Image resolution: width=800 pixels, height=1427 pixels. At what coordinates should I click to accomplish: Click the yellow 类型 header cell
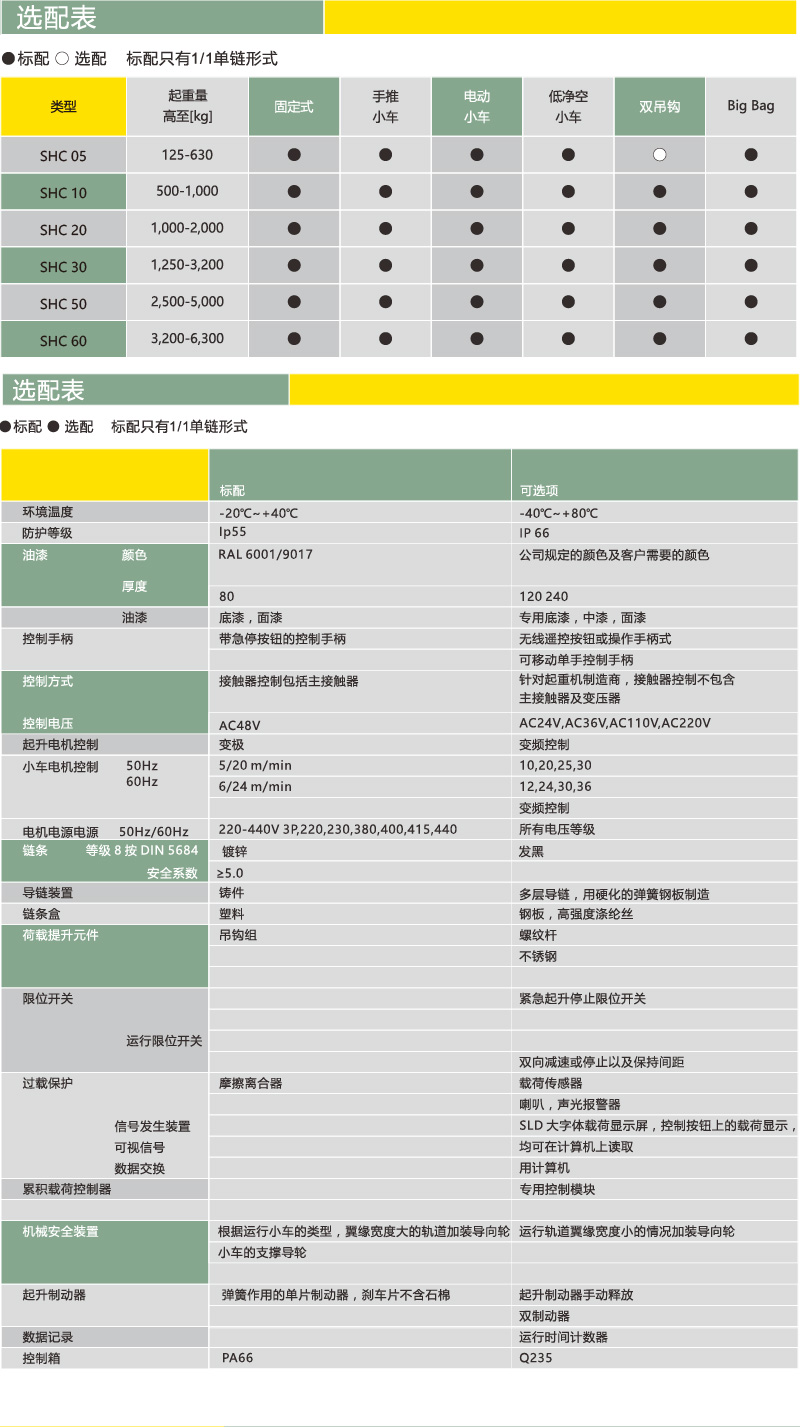coord(63,107)
